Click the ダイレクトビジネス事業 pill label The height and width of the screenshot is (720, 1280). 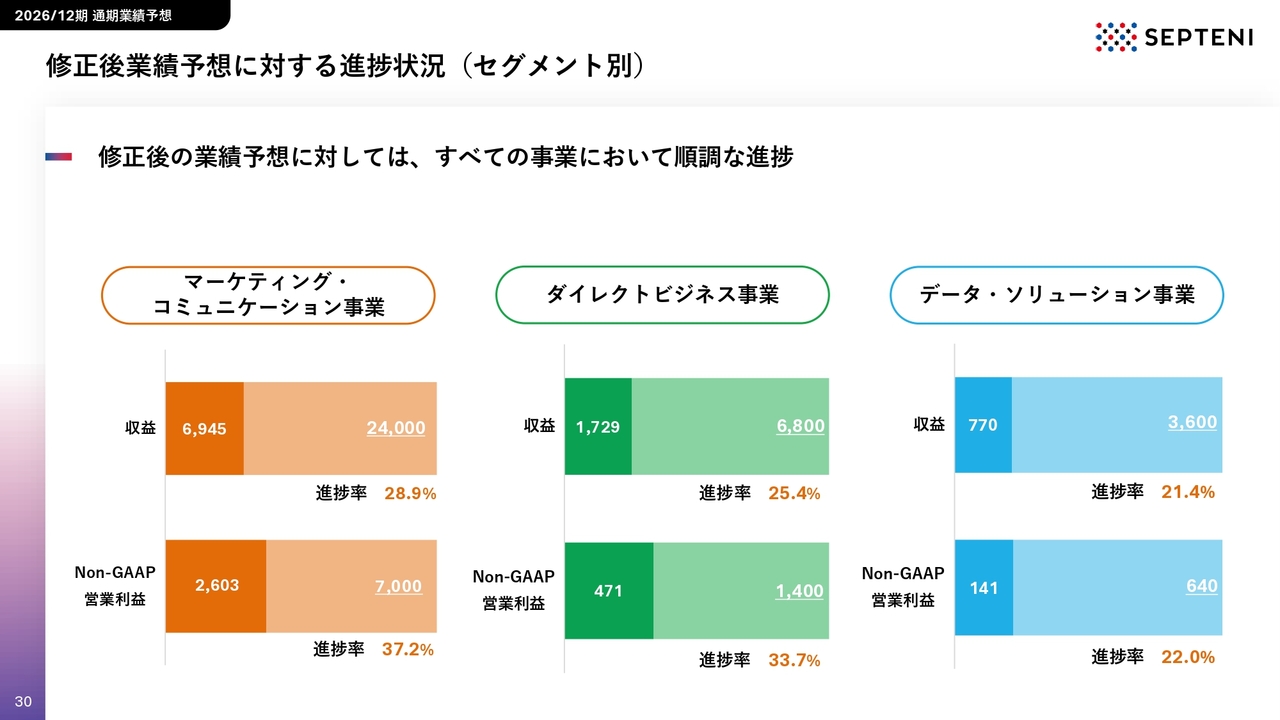click(x=662, y=295)
